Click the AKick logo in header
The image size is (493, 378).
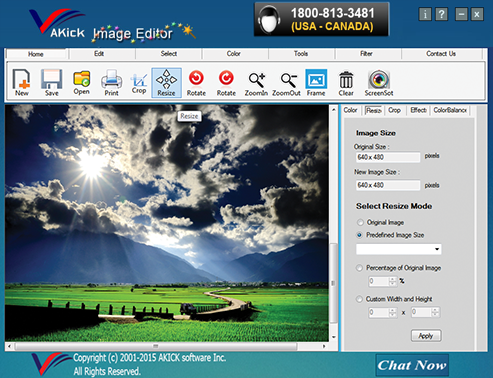coord(57,23)
